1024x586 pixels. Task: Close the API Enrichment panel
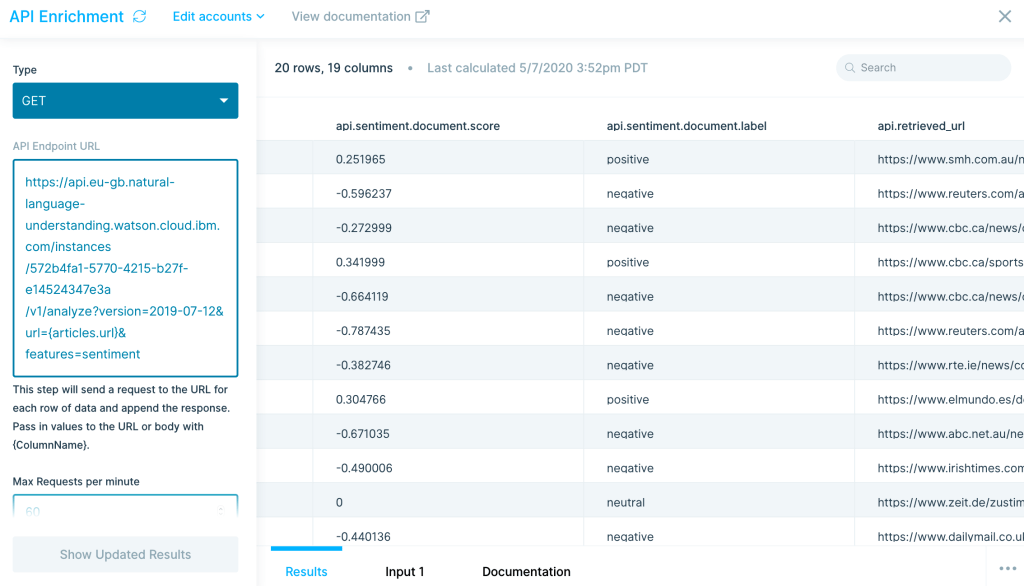[x=1004, y=17]
